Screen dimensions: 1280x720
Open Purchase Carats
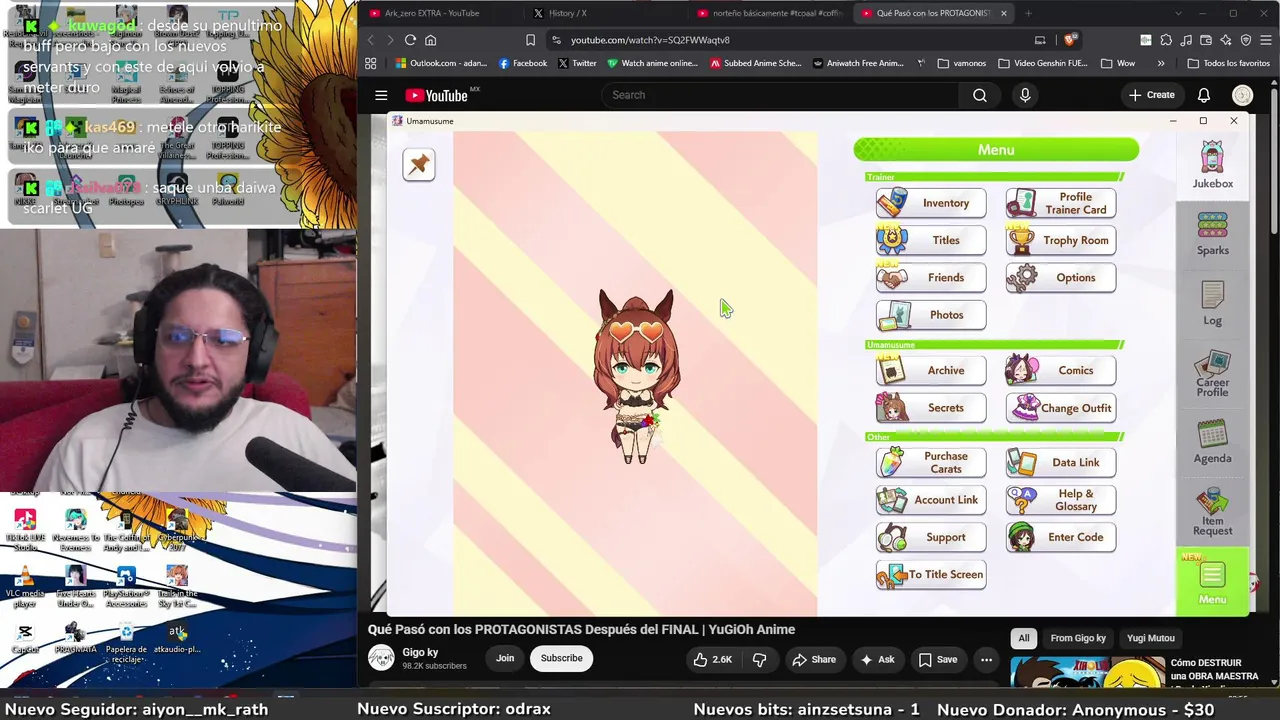(x=931, y=462)
